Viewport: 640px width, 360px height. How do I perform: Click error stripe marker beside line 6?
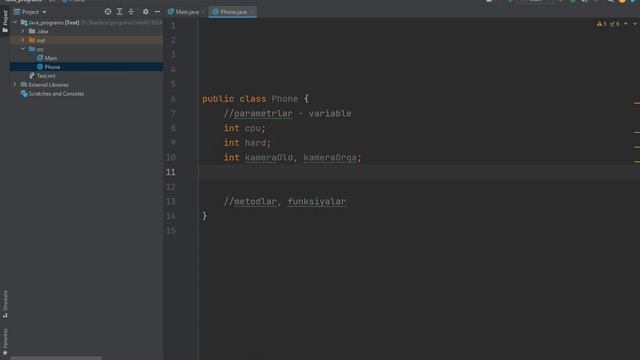tap(637, 103)
